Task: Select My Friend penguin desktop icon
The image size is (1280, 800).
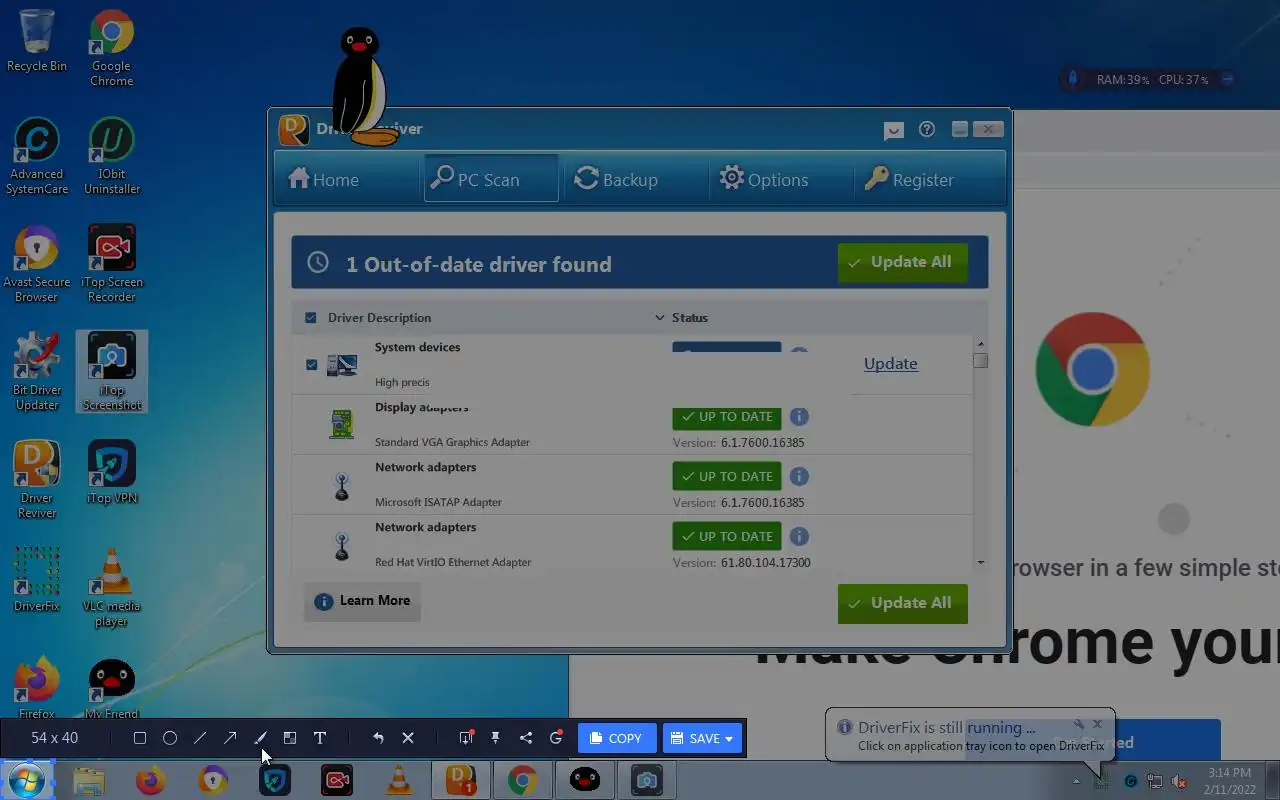Action: (x=112, y=689)
